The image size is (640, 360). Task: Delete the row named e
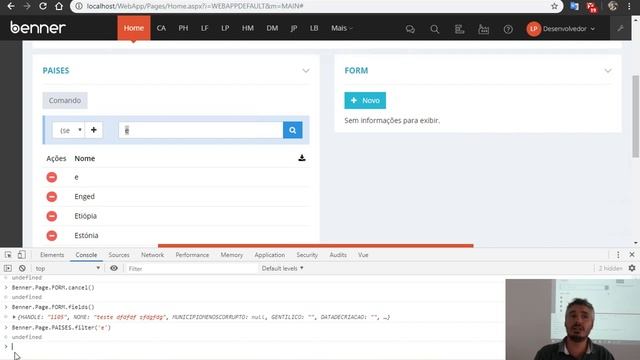point(52,177)
